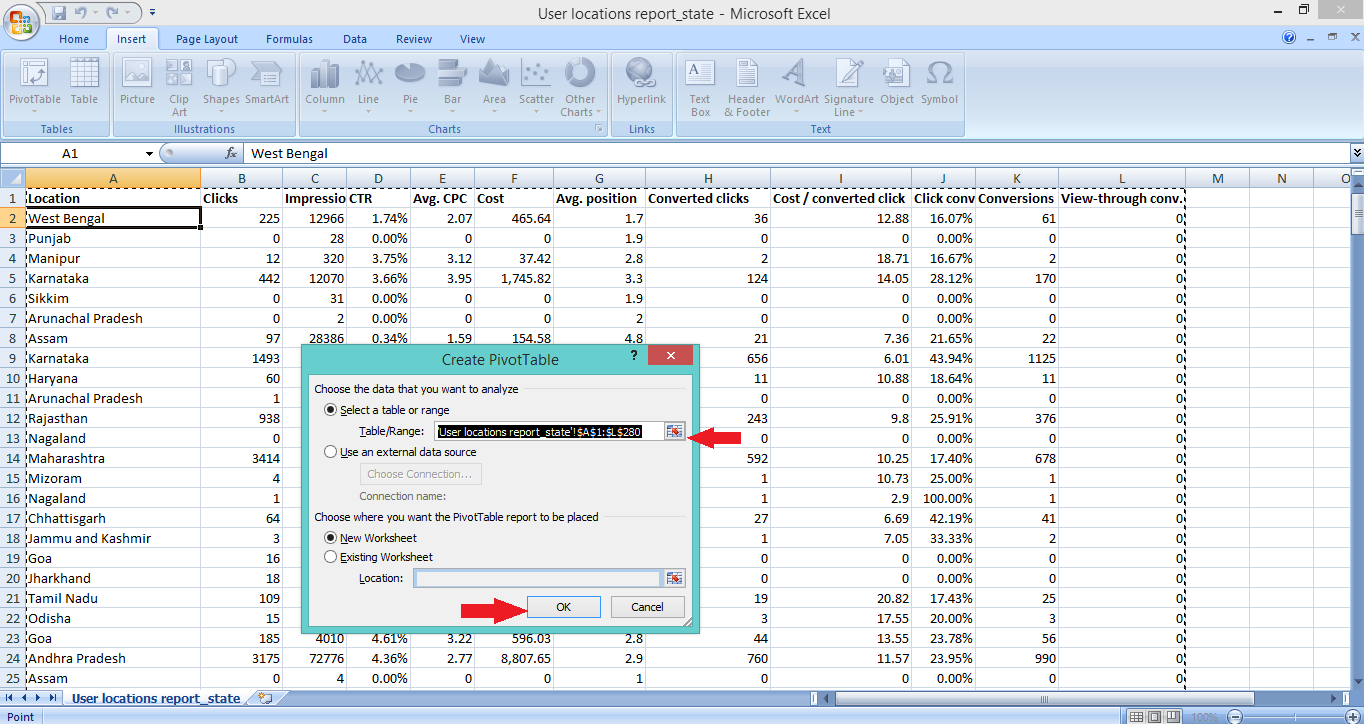Click the Location collapse dialog icon

[x=675, y=578]
